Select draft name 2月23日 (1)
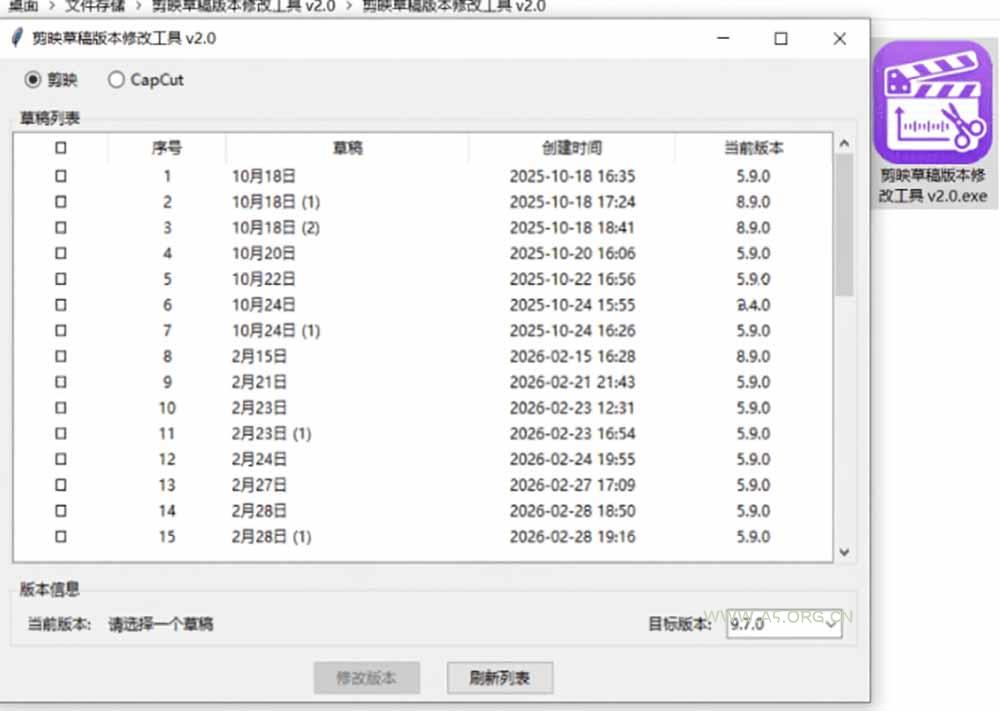Image resolution: width=1000 pixels, height=711 pixels. (x=272, y=434)
